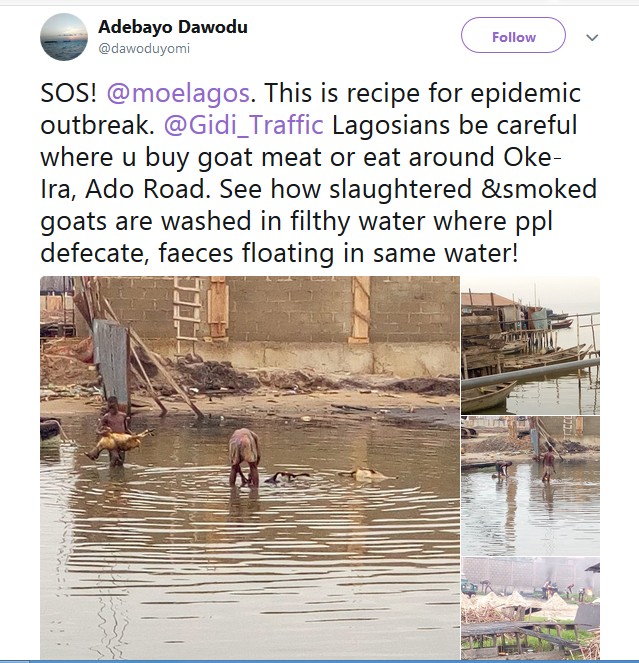
Task: View the middle-right thumbnail of people wading
Action: [530, 486]
